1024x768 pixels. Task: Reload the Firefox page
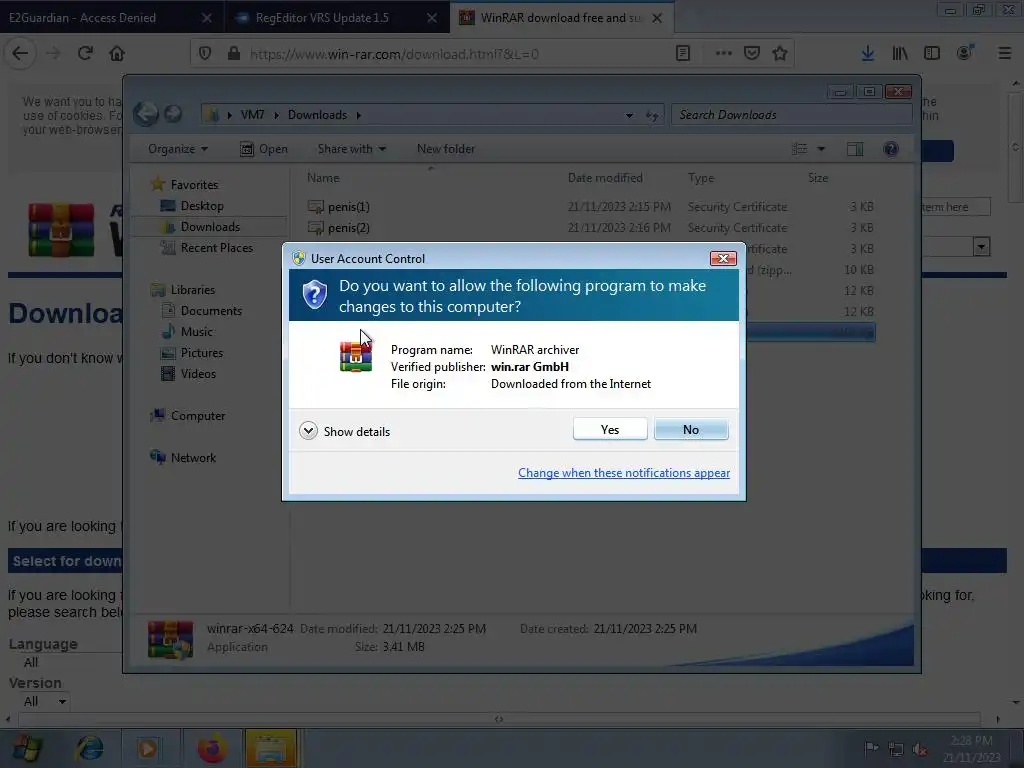[85, 54]
